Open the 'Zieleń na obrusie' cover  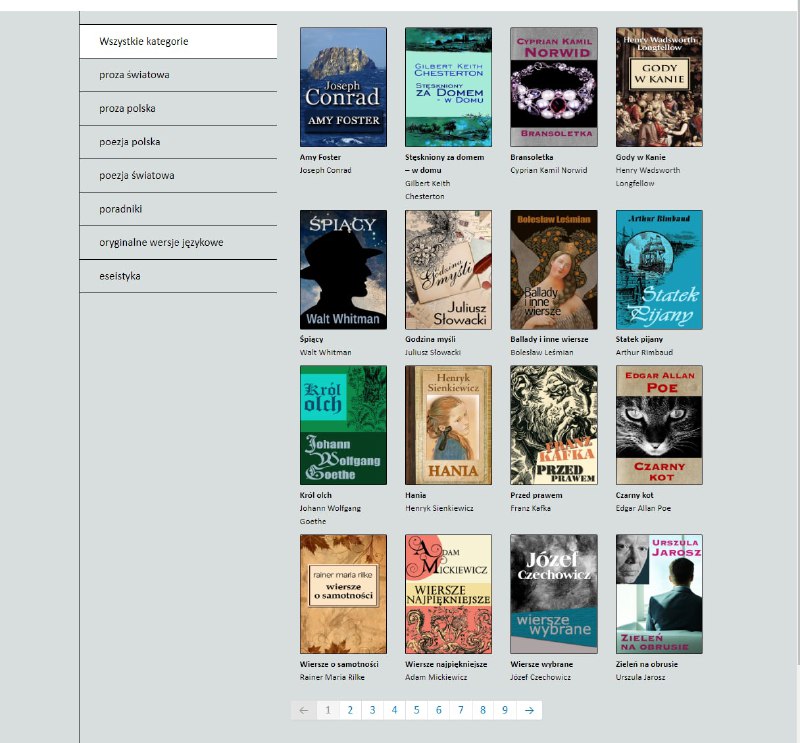tap(659, 594)
